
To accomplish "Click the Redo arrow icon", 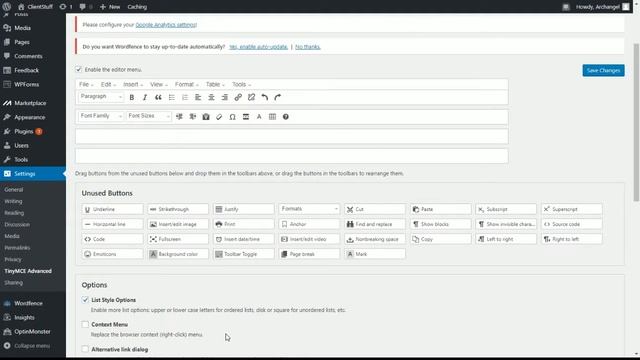I will click(278, 97).
